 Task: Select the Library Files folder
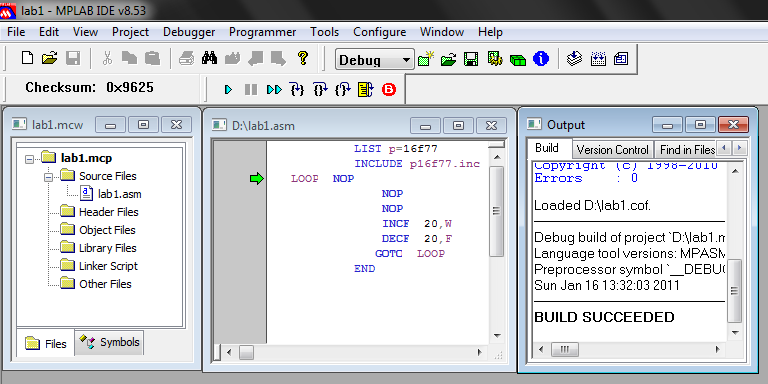coord(98,248)
